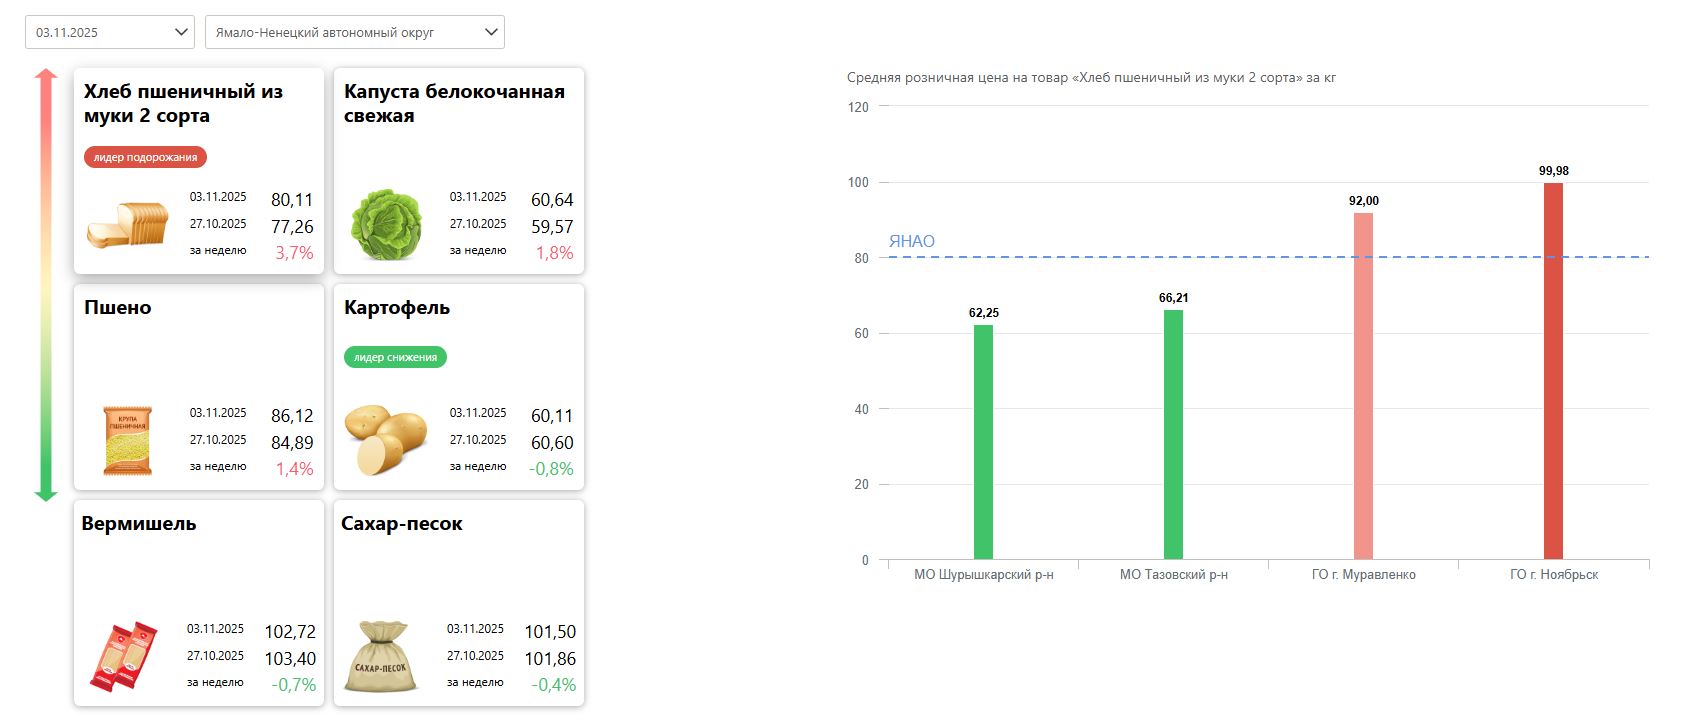Click the wheat bread product image
The image size is (1683, 721).
[127, 225]
